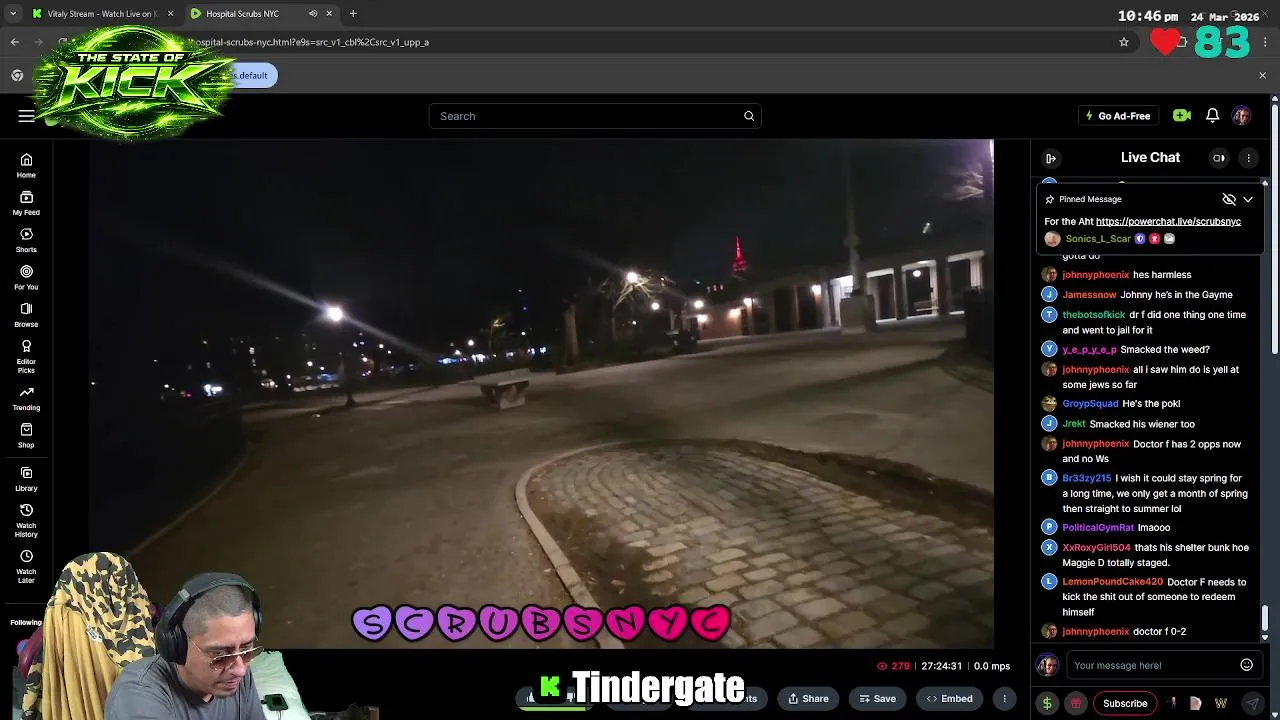This screenshot has height=720, width=1280.
Task: Click username PoliticalGymRat in chat
Action: pos(1098,528)
